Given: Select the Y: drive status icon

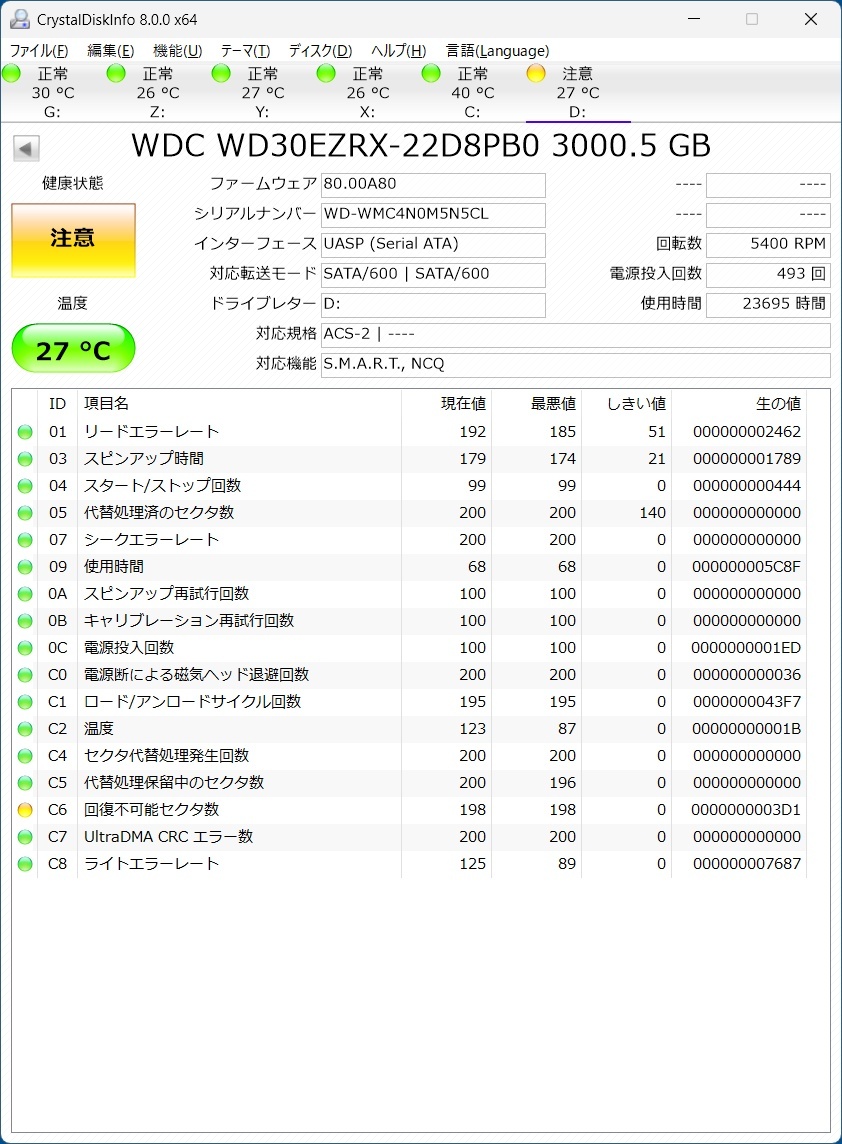Looking at the screenshot, I should (x=222, y=73).
